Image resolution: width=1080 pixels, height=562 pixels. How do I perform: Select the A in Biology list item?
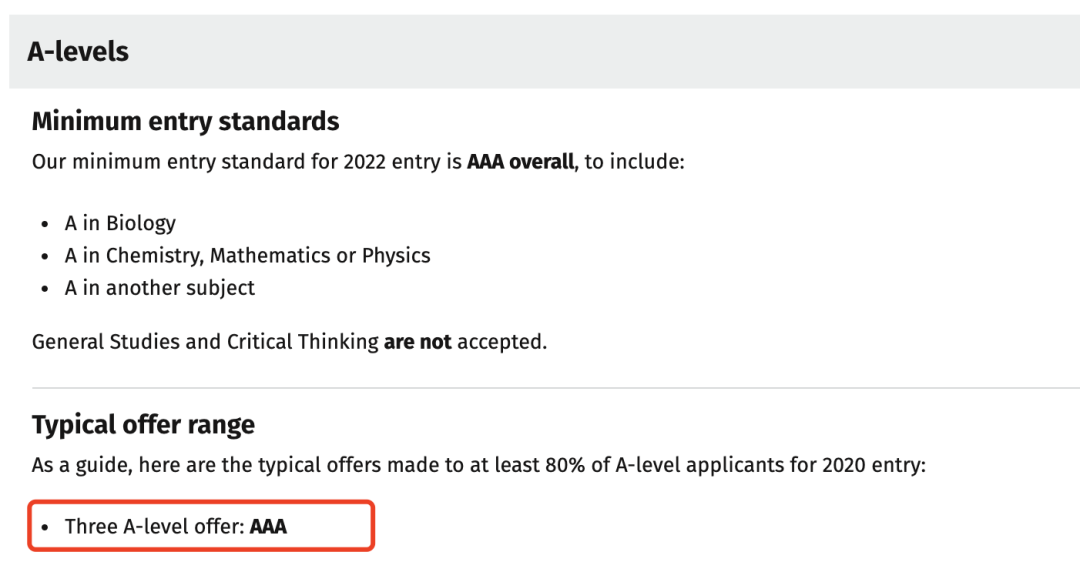pyautogui.click(x=120, y=223)
